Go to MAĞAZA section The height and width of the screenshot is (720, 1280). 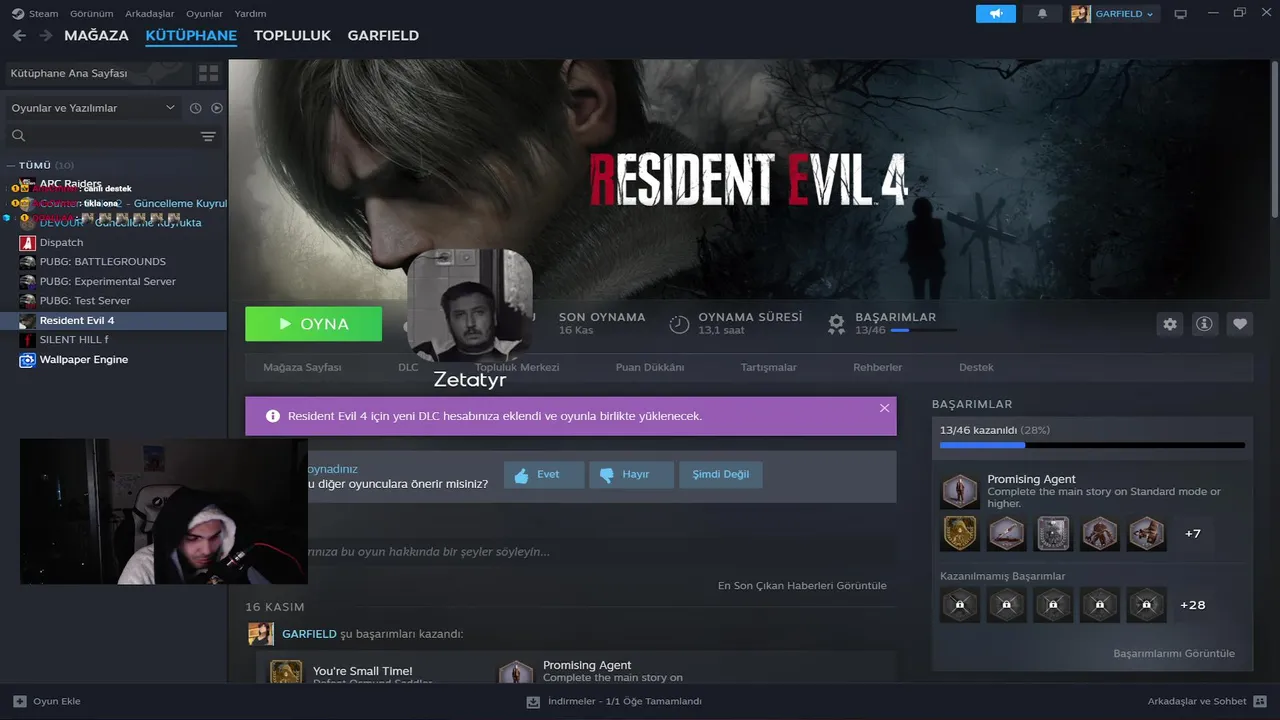click(96, 35)
